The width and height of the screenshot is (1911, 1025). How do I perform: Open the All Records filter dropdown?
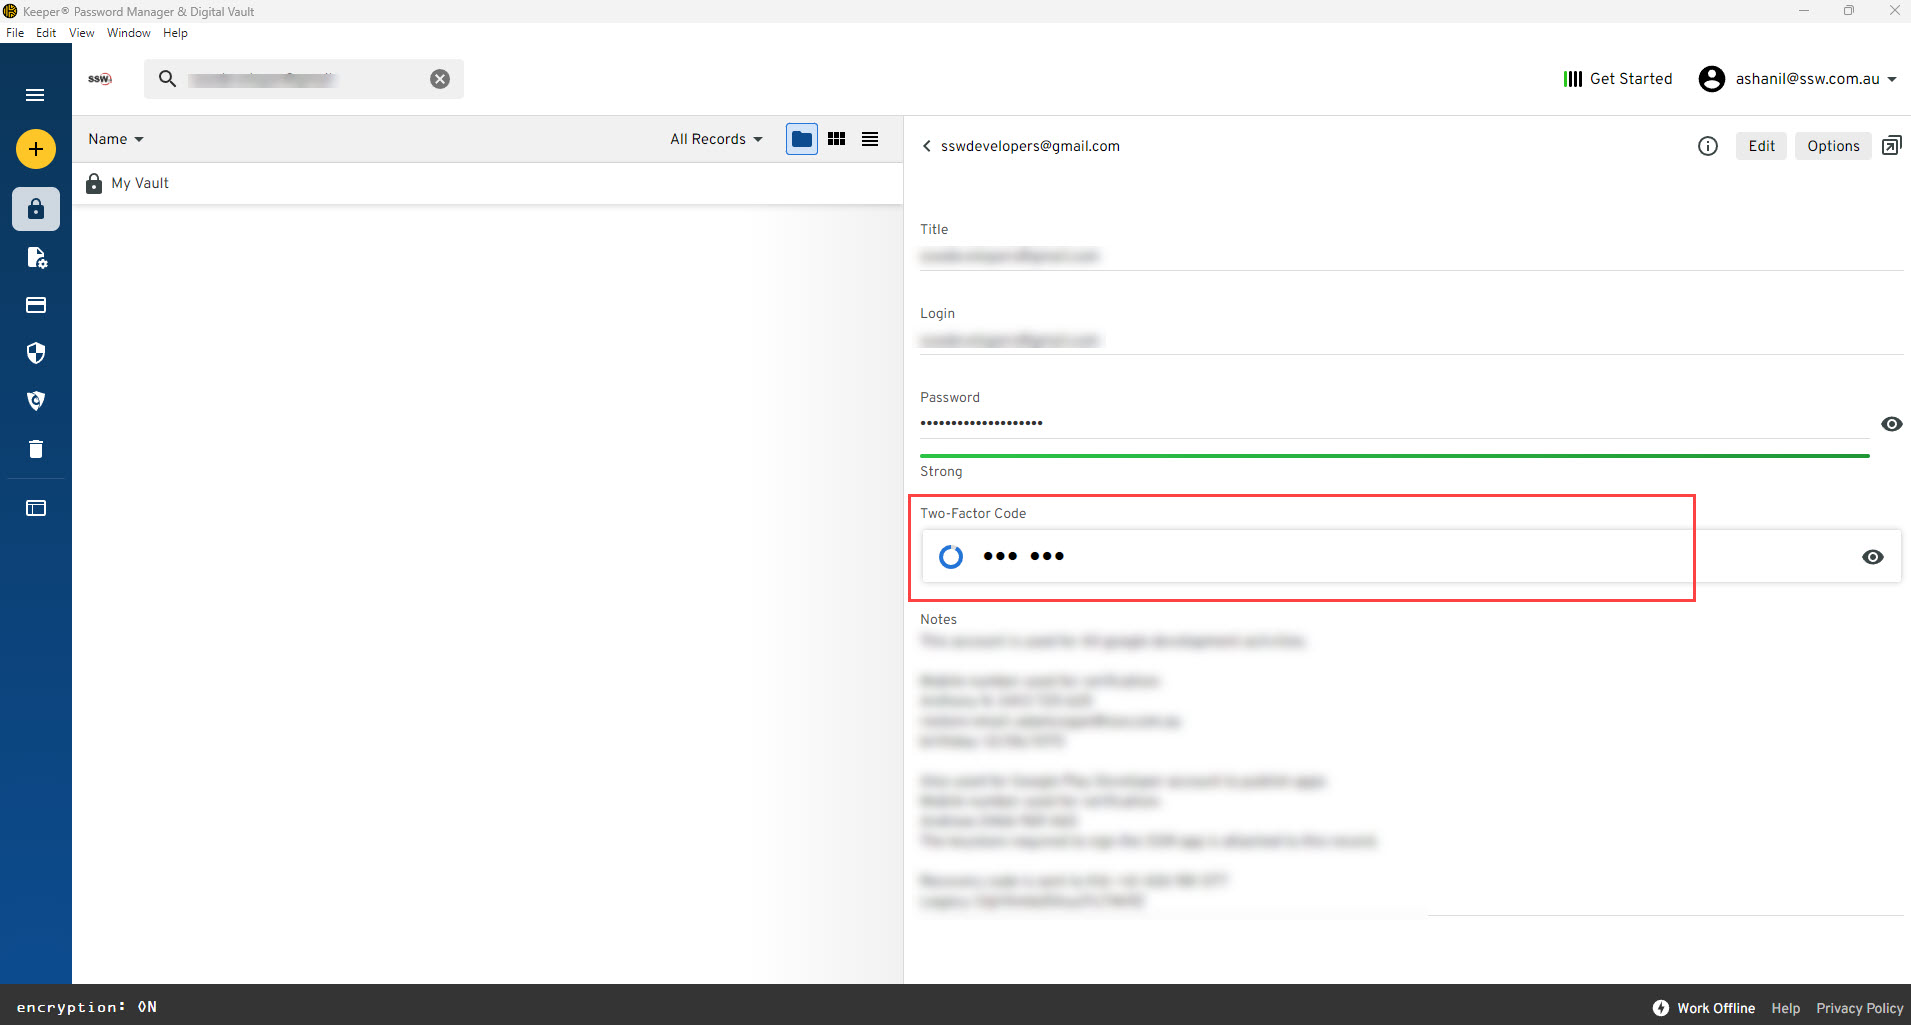pyautogui.click(x=716, y=139)
